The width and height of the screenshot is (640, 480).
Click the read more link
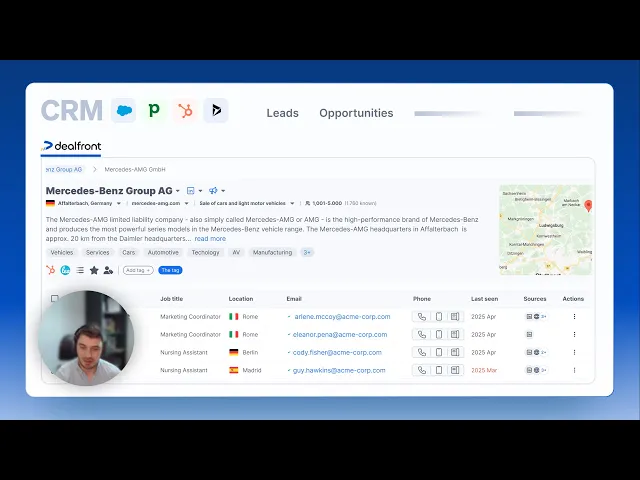click(x=210, y=239)
